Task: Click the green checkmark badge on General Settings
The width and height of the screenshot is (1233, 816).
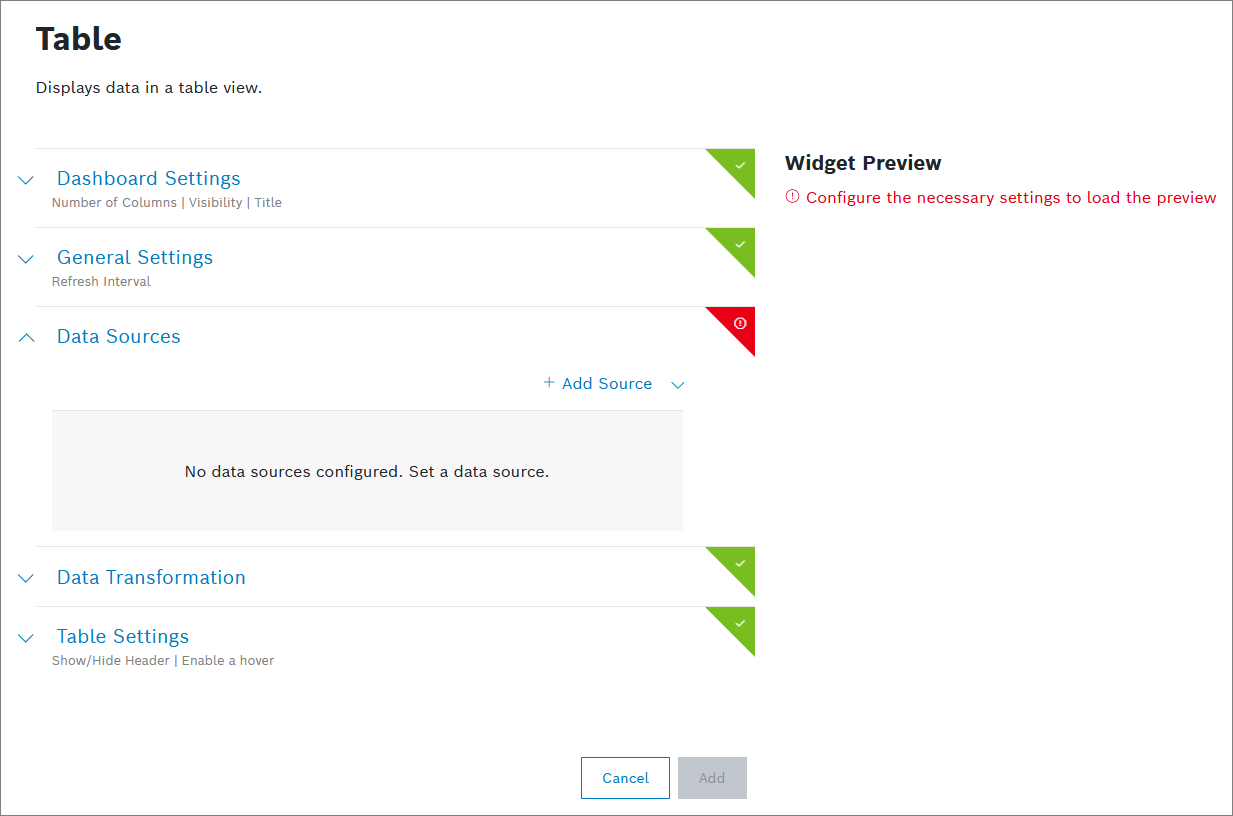Action: point(740,243)
